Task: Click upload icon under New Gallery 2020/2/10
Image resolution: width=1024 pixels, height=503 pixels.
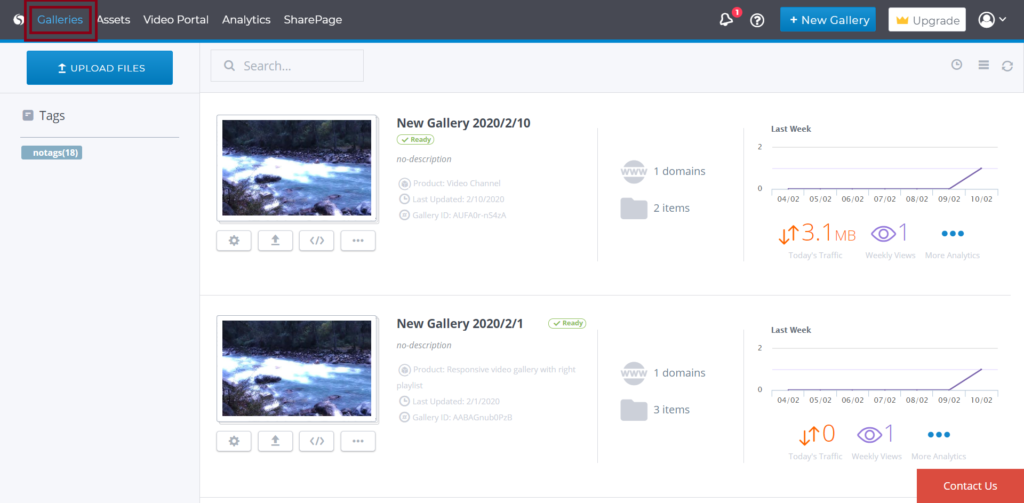Action: (x=275, y=240)
